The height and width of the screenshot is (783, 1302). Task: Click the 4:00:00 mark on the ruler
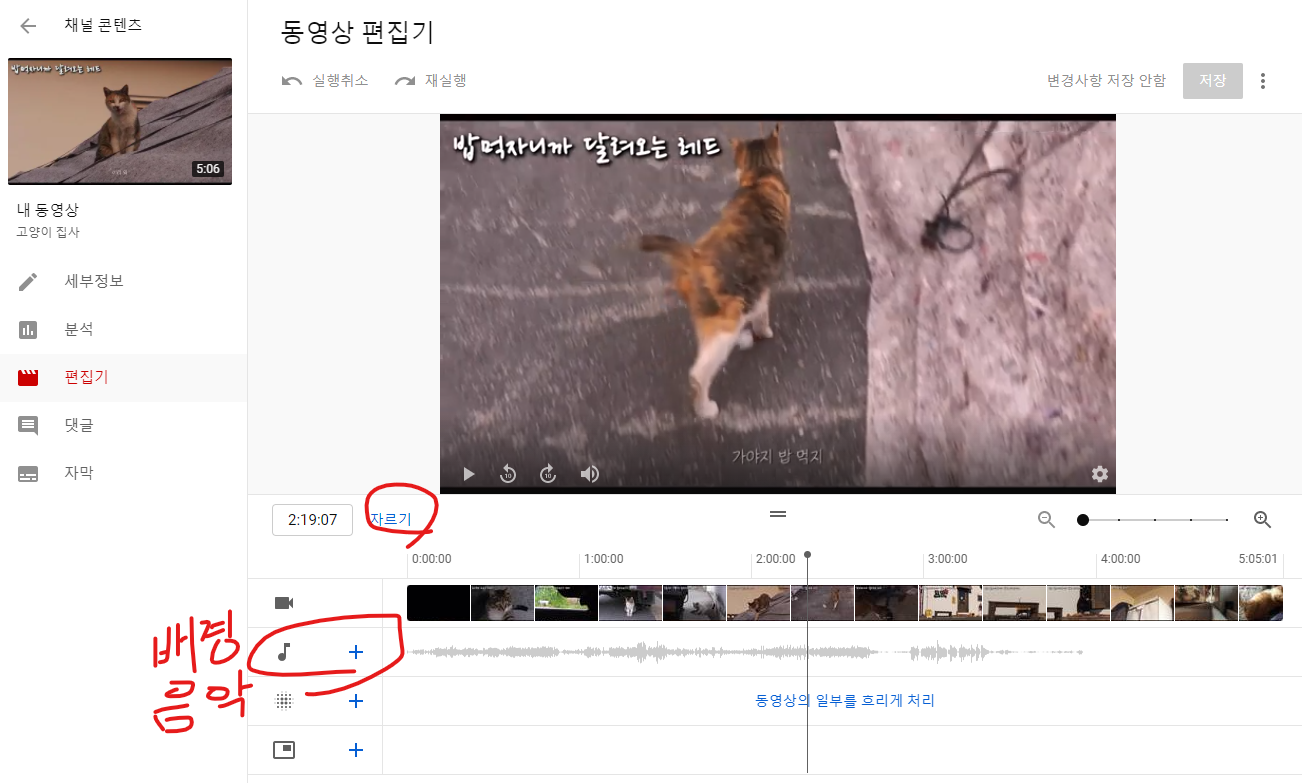1120,559
